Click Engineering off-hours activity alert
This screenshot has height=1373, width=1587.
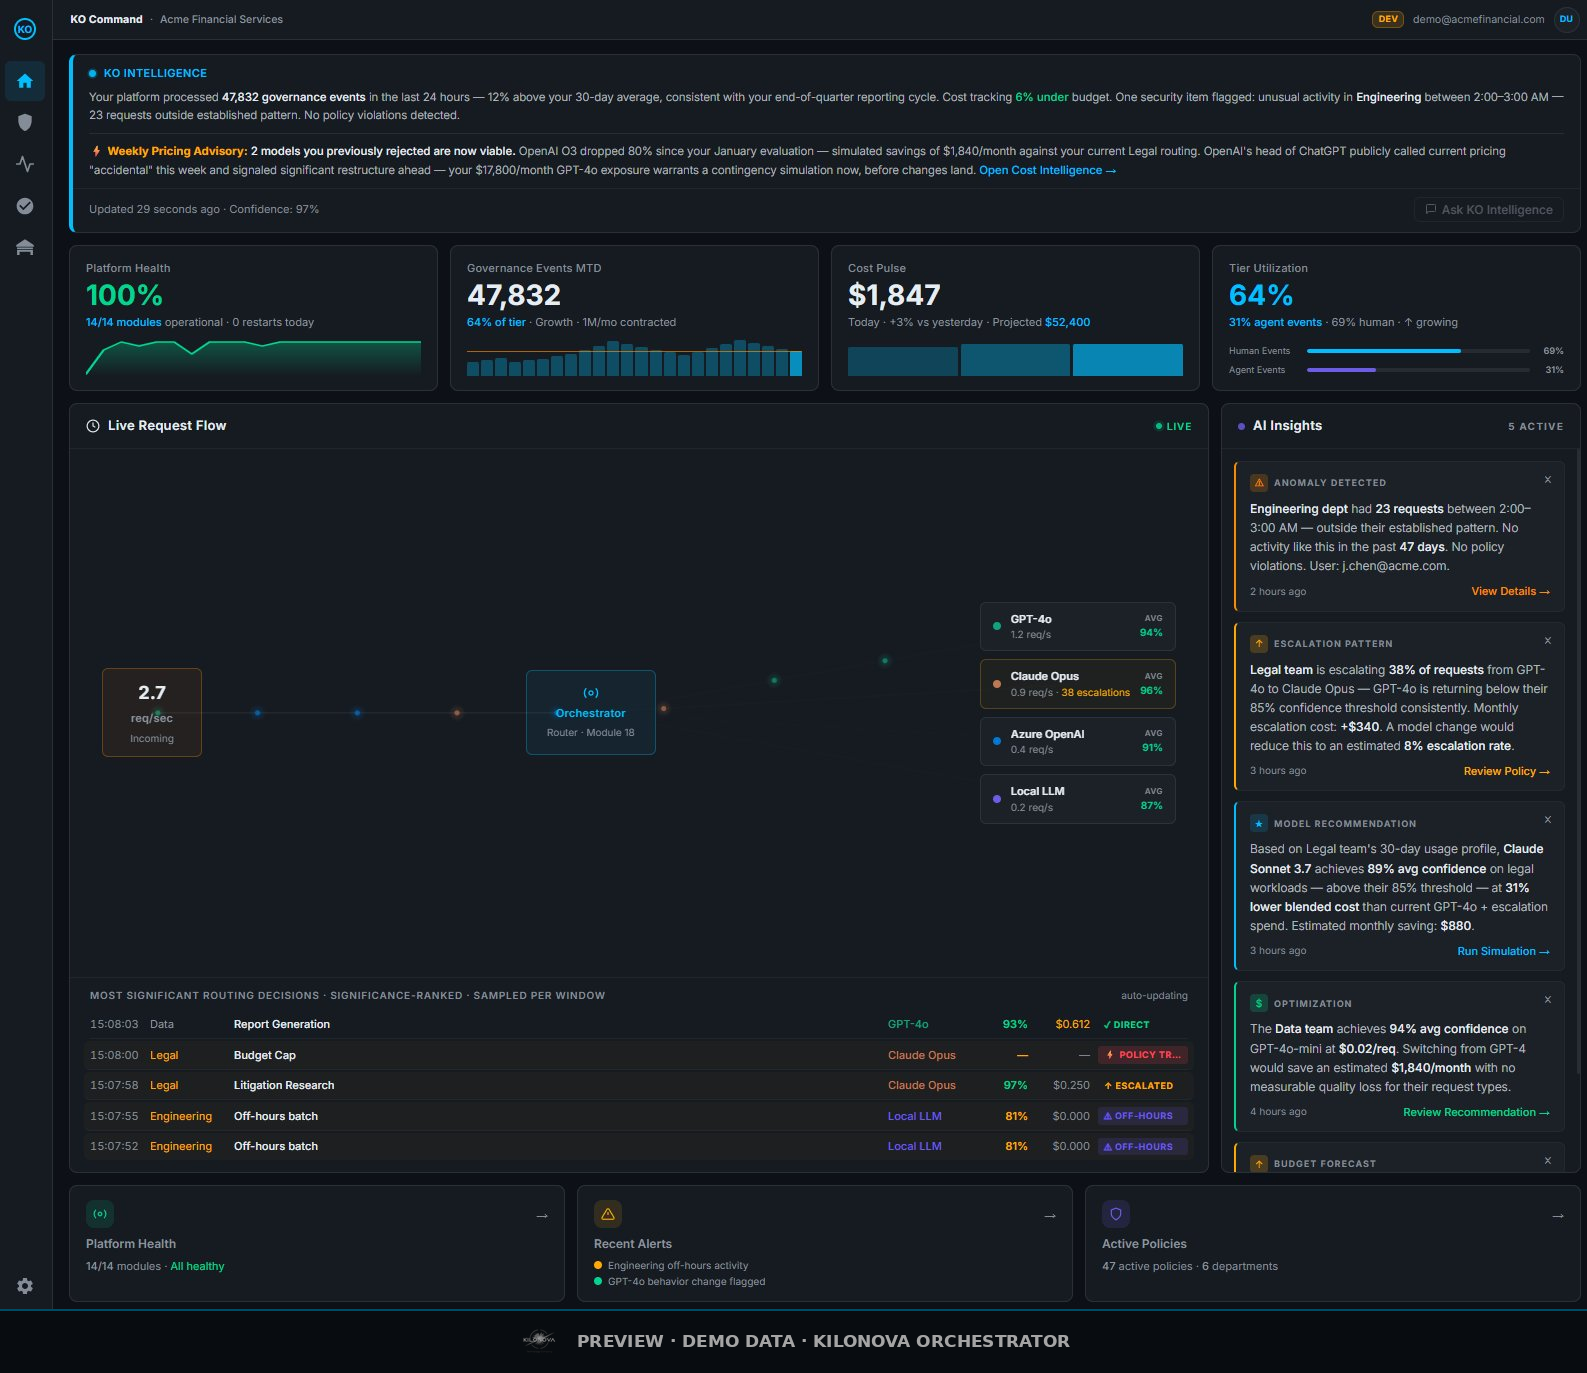click(678, 1265)
